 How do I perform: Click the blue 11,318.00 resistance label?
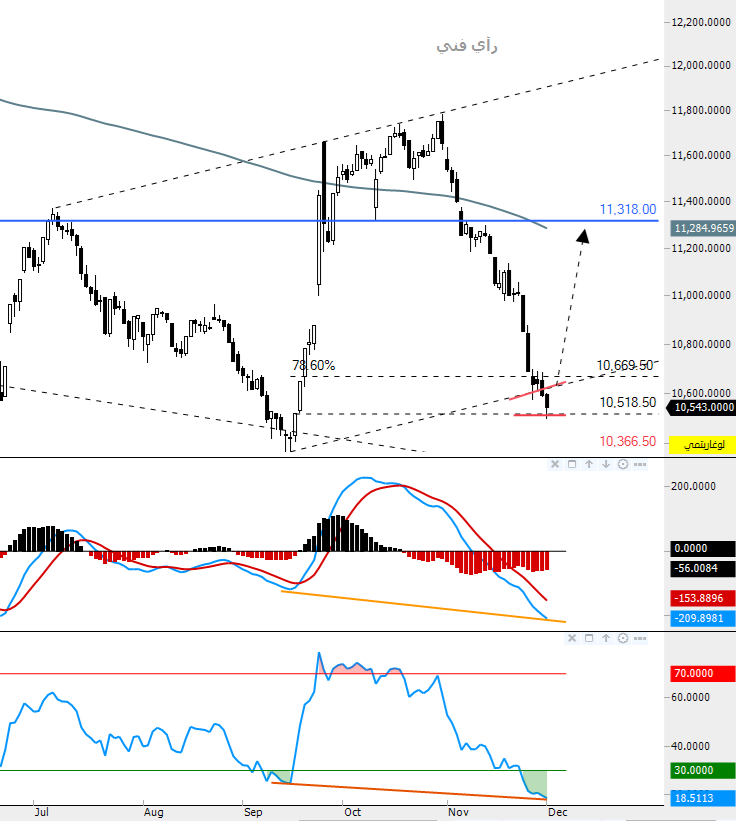628,209
